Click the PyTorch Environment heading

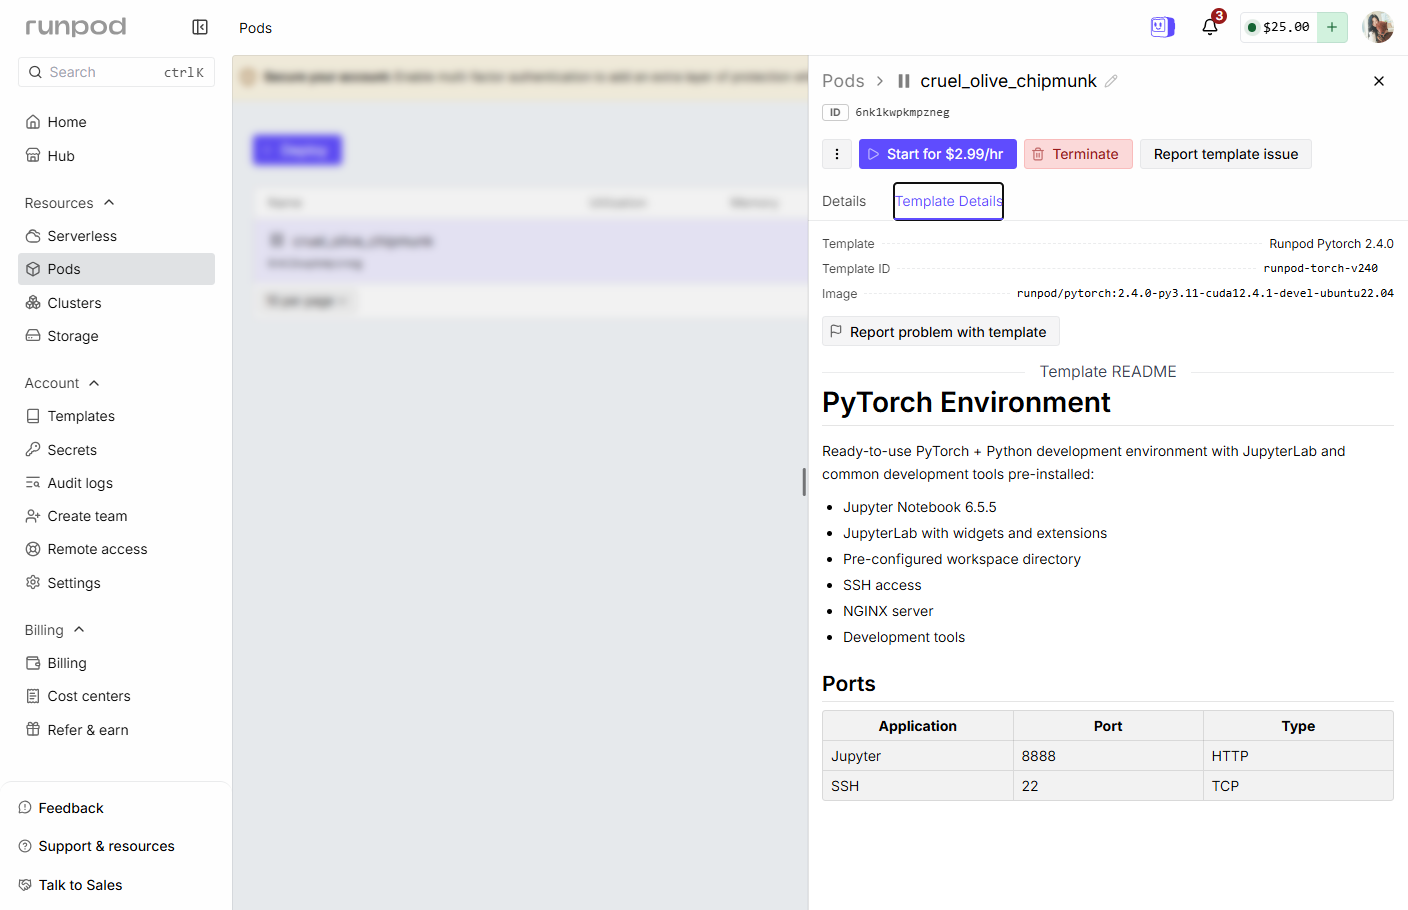[966, 402]
